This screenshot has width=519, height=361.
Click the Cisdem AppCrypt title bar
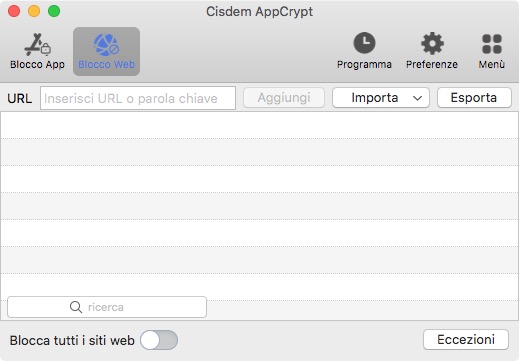(259, 12)
